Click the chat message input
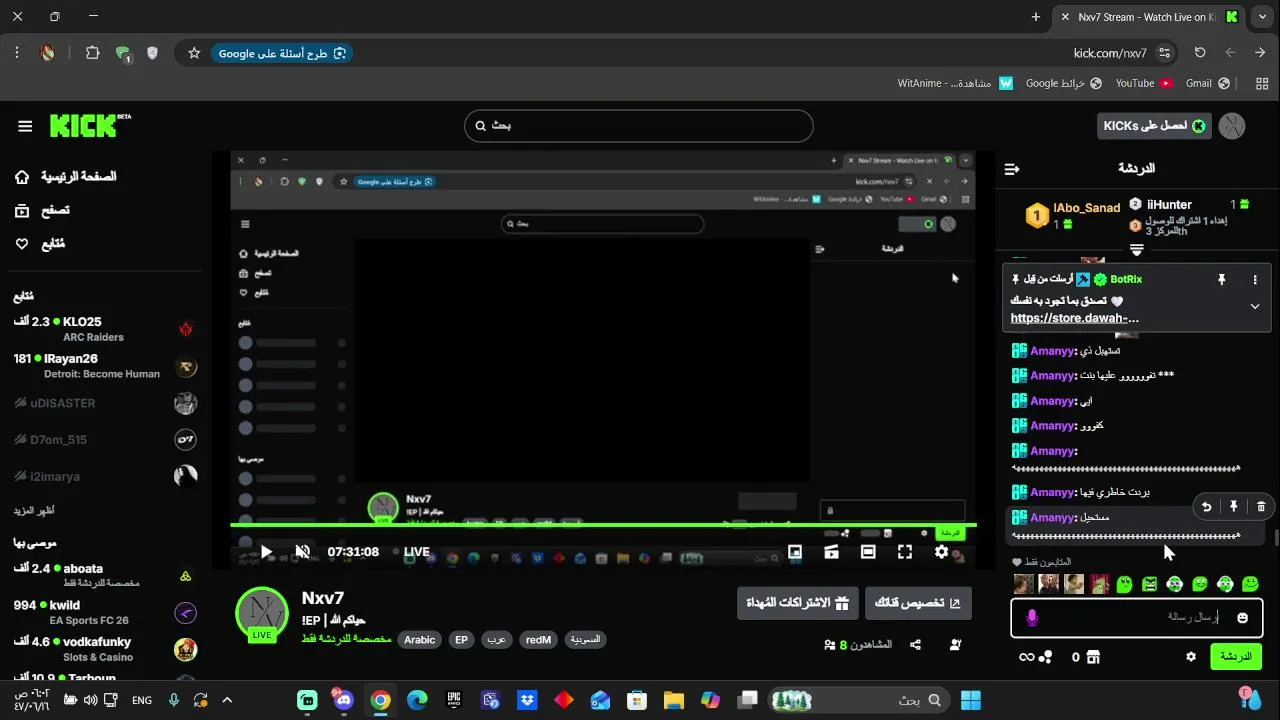This screenshot has height=720, width=1280. [1137, 618]
